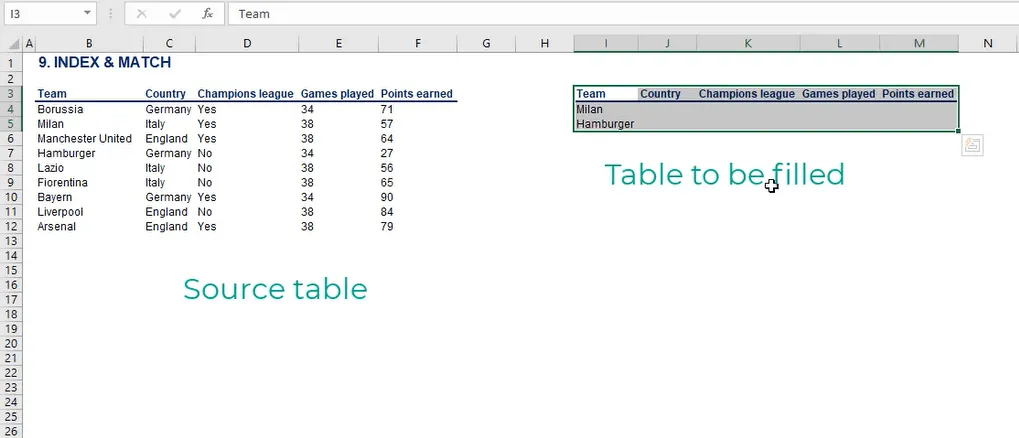
Task: Click 'Points earned' header in column F
Action: coord(417,94)
